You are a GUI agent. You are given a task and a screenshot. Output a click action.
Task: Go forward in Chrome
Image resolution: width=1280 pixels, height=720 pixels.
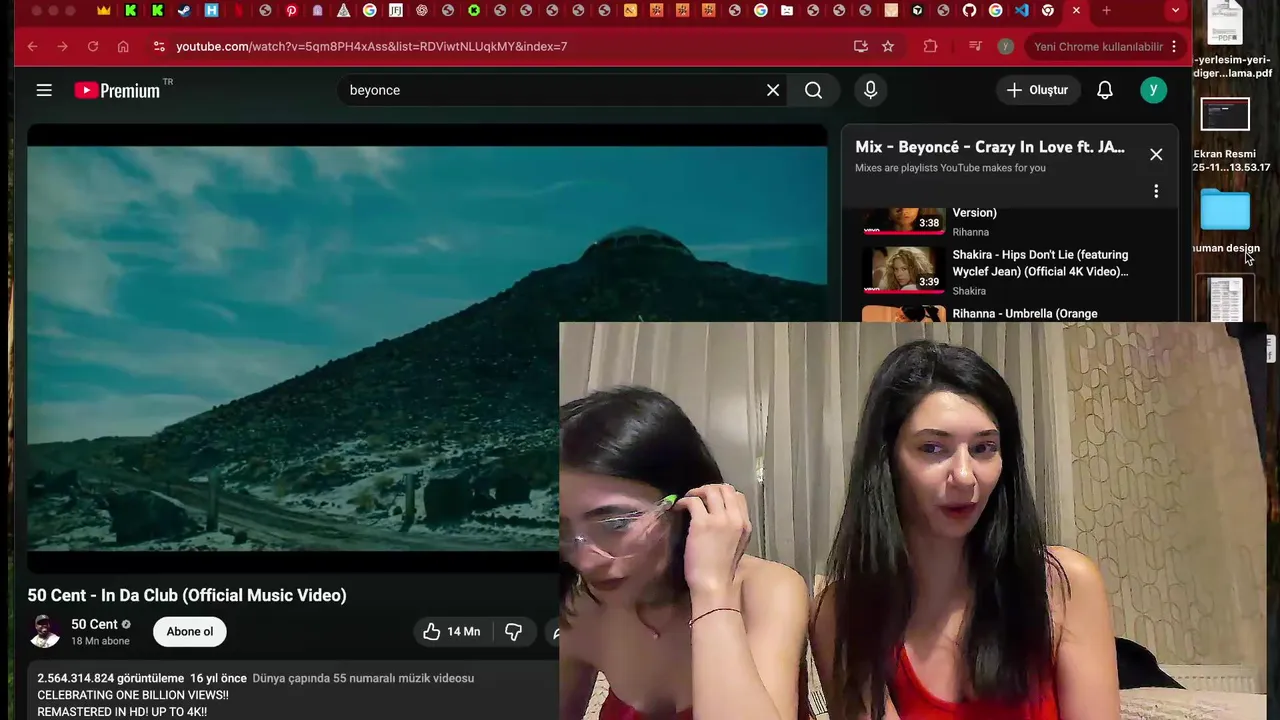pyautogui.click(x=62, y=46)
